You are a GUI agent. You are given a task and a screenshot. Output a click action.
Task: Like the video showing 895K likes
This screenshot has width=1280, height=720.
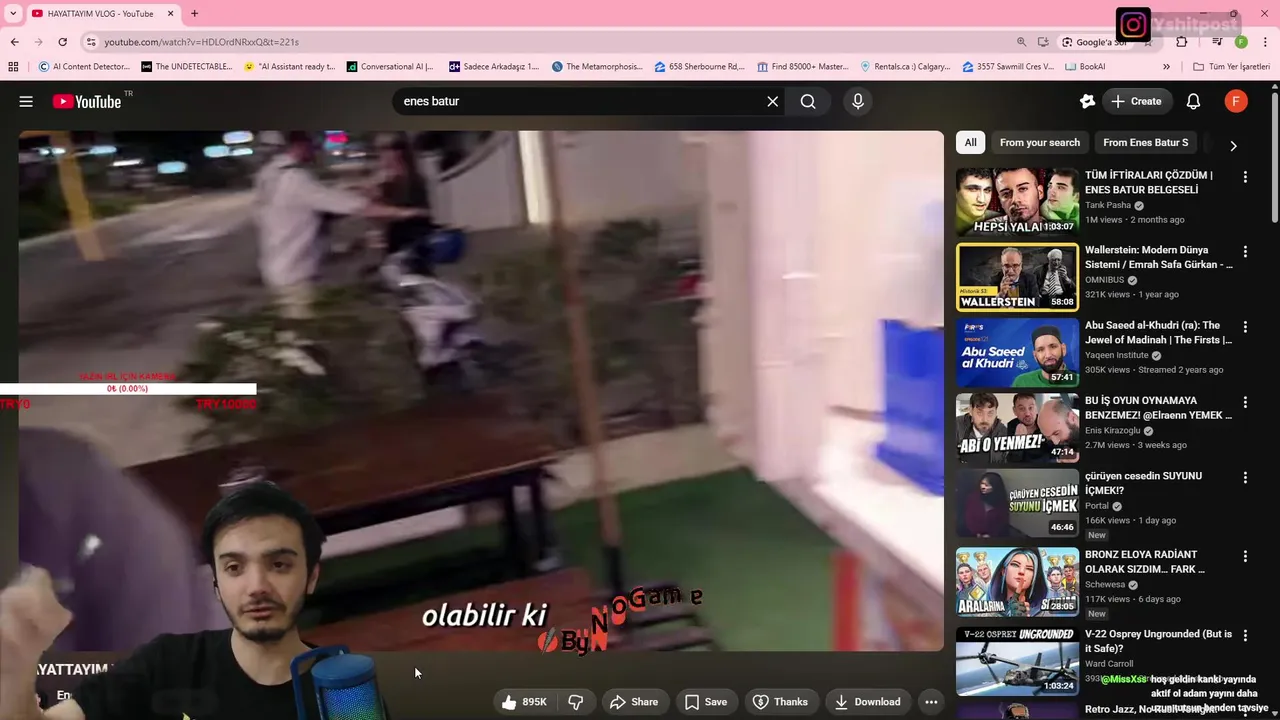click(524, 702)
